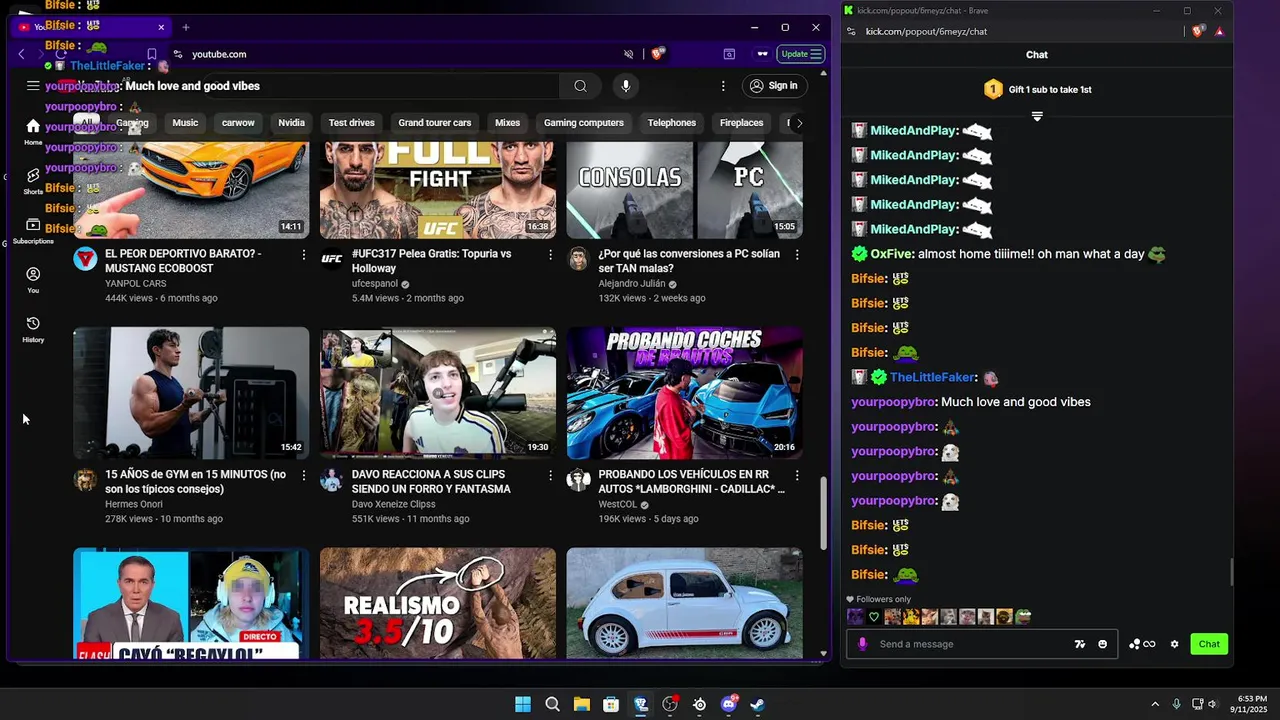Open the You section in sidebar

pos(33,280)
